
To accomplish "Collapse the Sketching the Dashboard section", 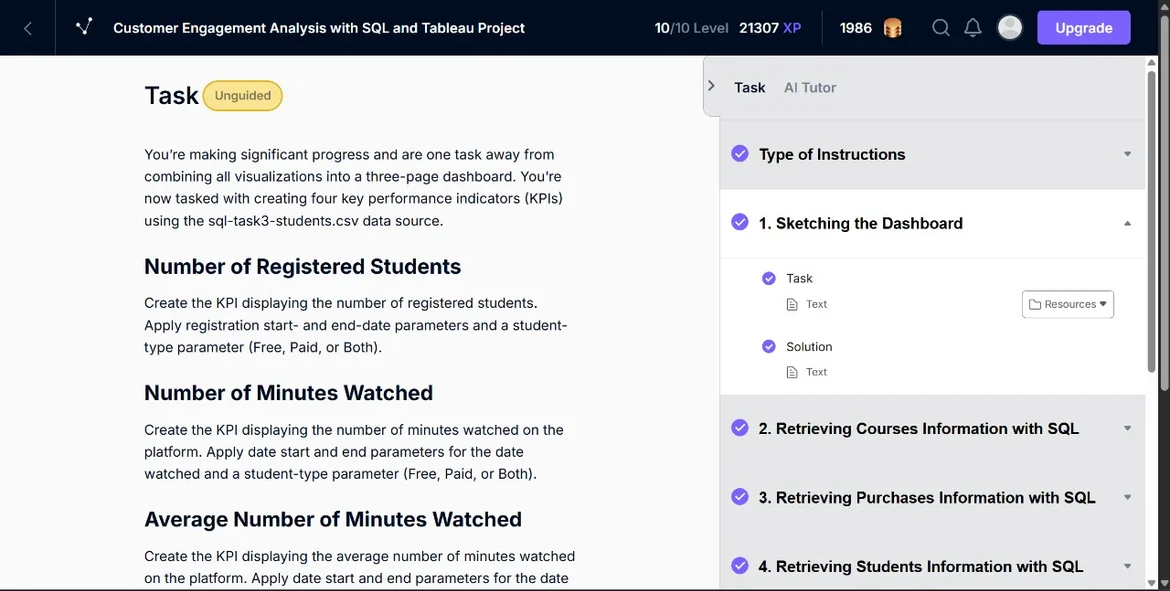I will coord(1127,223).
